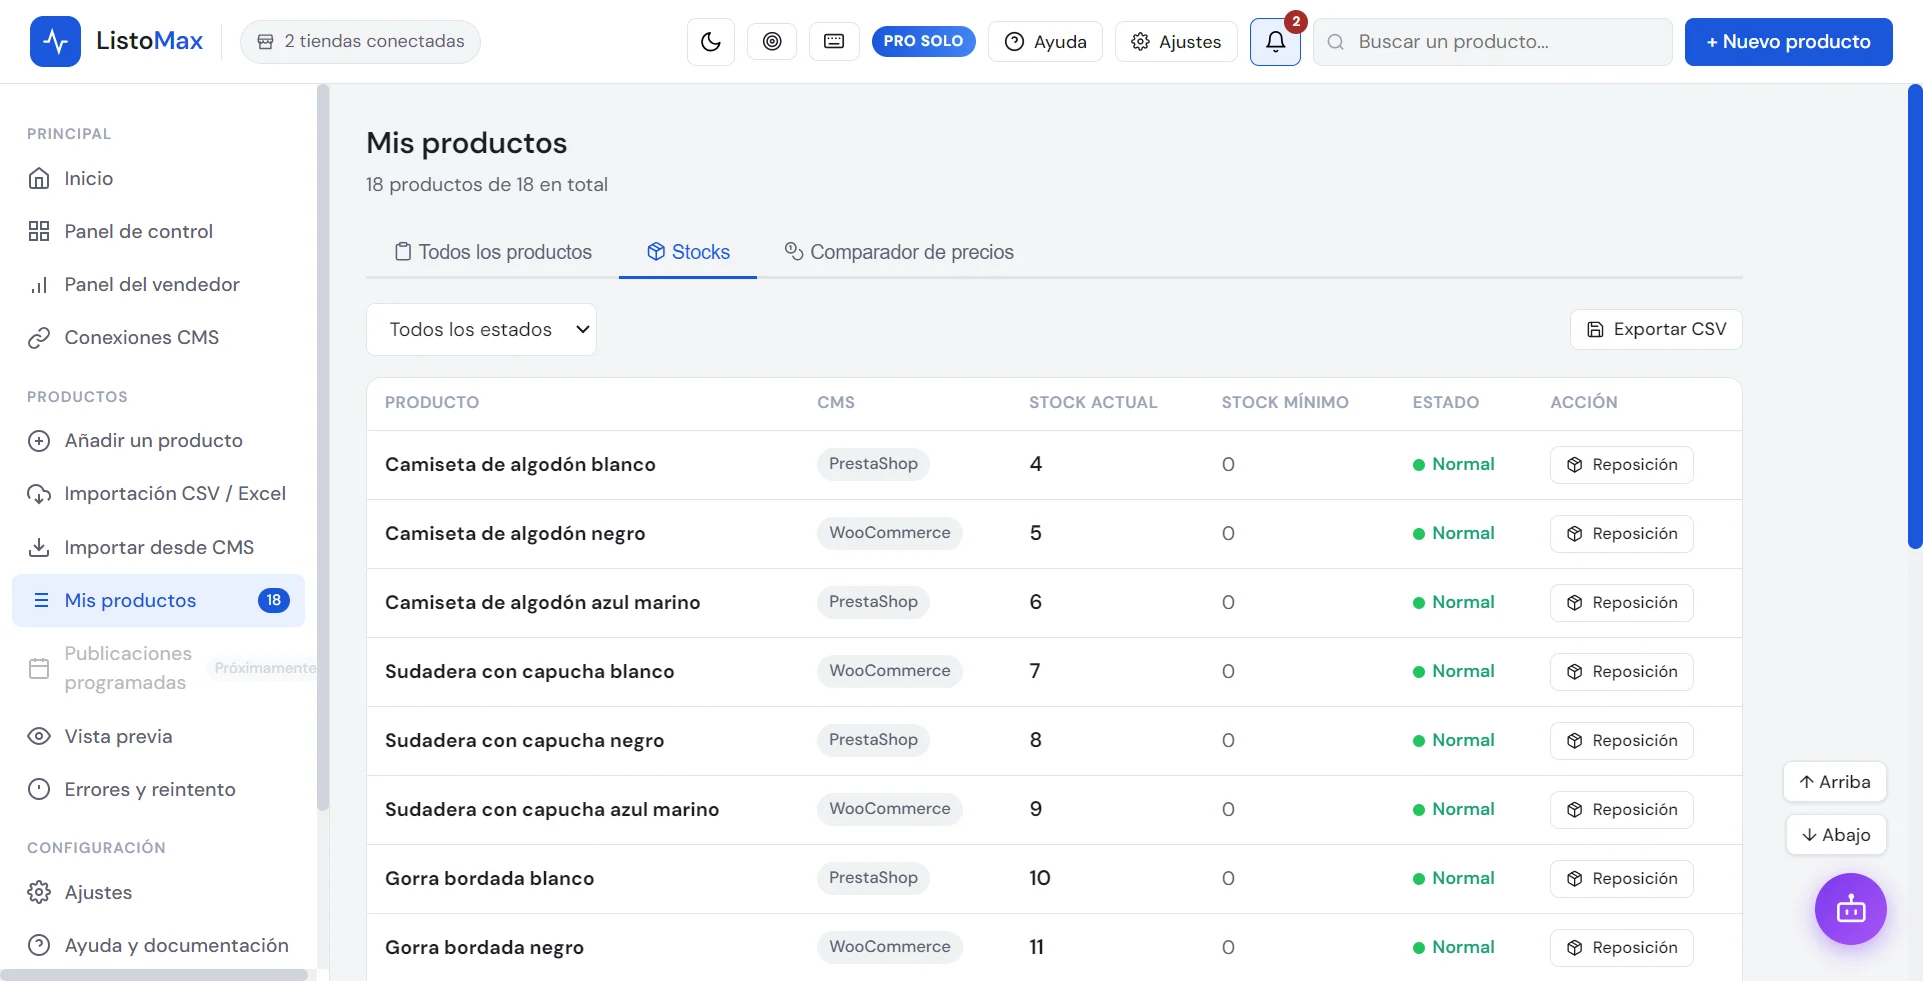1923x981 pixels.
Task: Focus the Buscar un producto field
Action: pyautogui.click(x=1492, y=42)
